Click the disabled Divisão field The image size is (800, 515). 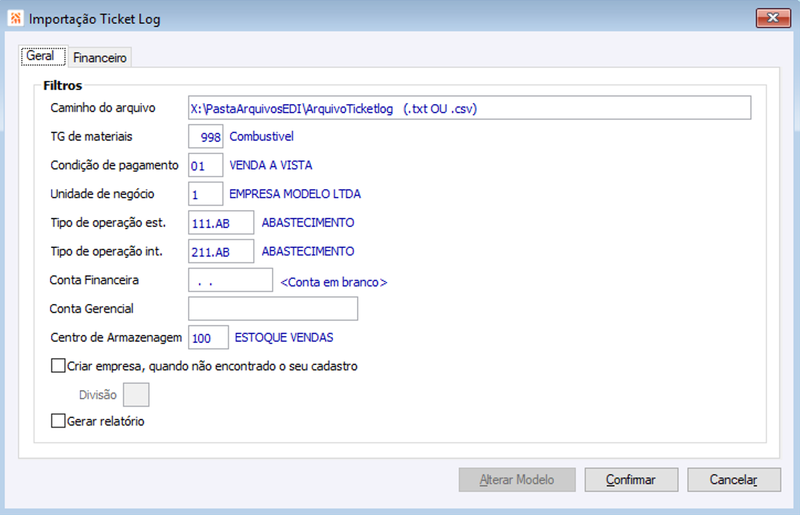(136, 395)
